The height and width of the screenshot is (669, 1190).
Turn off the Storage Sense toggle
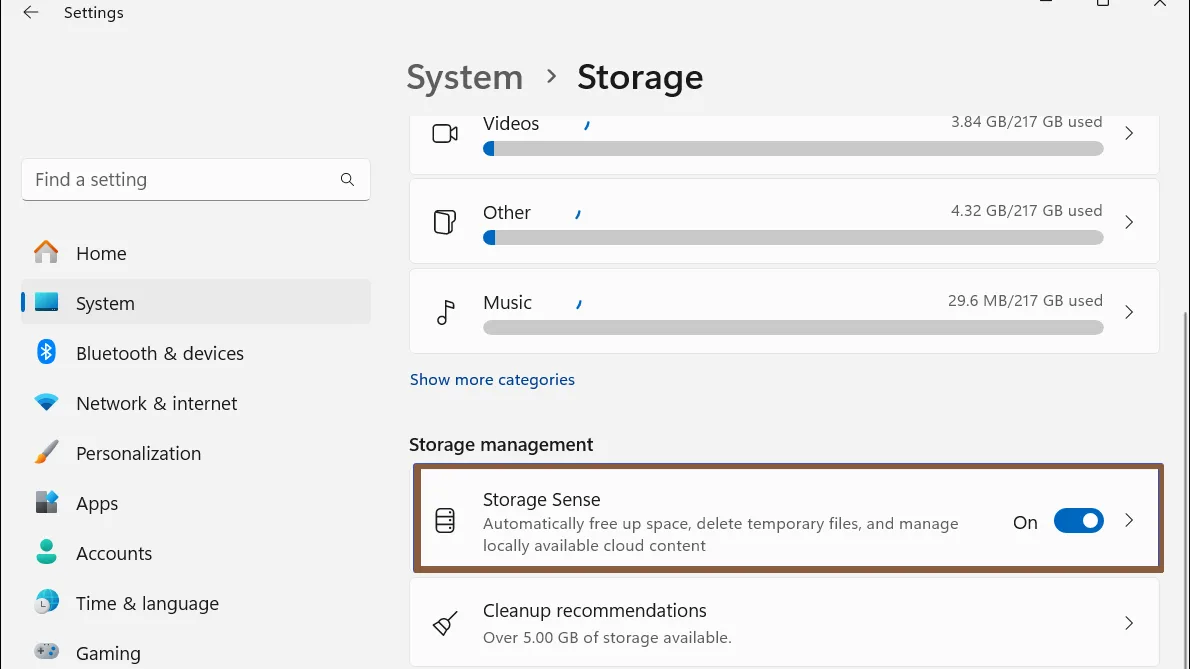coord(1078,521)
